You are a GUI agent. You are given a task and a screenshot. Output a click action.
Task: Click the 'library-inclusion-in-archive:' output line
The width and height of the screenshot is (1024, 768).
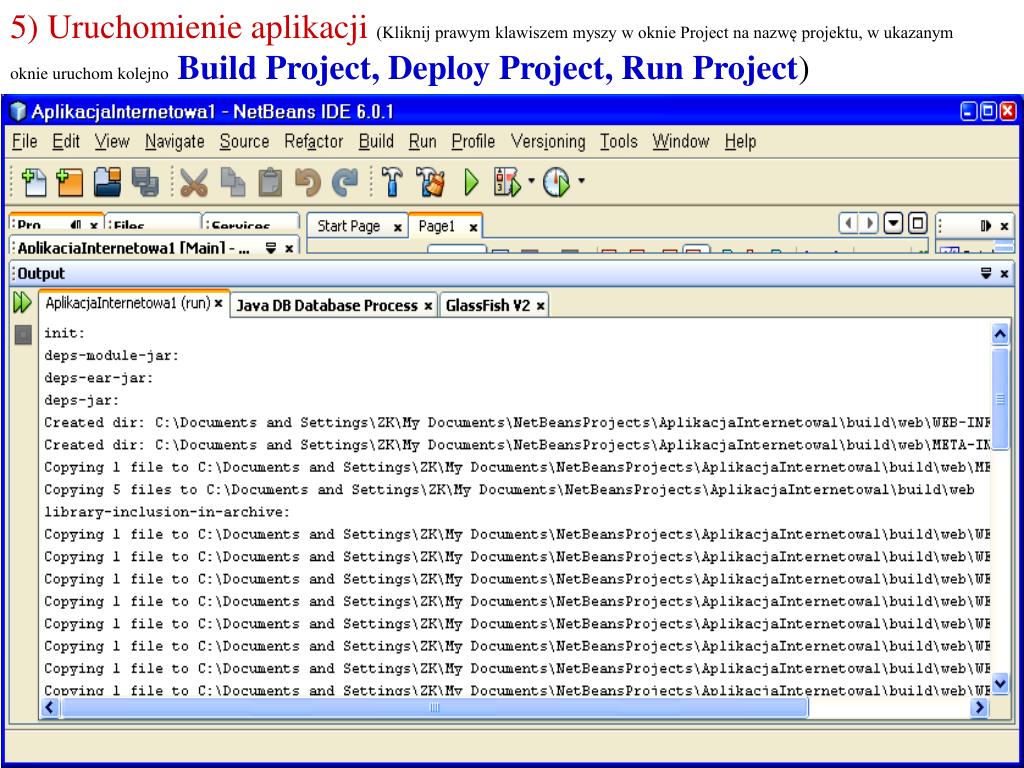[x=167, y=512]
